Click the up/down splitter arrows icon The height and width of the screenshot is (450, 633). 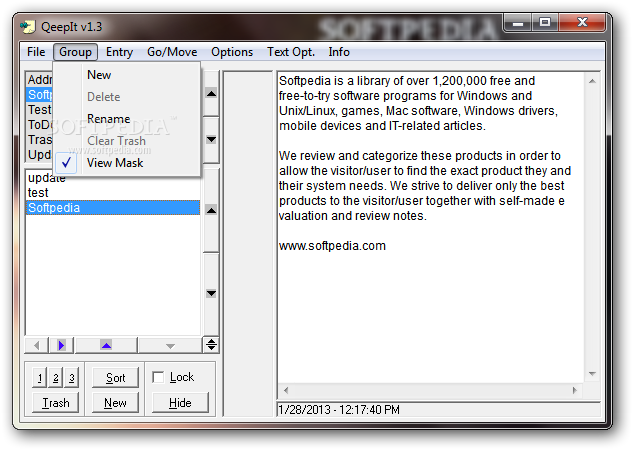tap(211, 345)
